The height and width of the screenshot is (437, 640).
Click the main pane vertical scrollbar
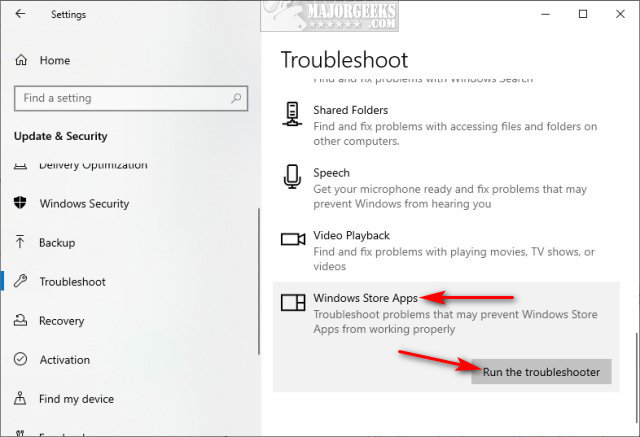pyautogui.click(x=637, y=378)
